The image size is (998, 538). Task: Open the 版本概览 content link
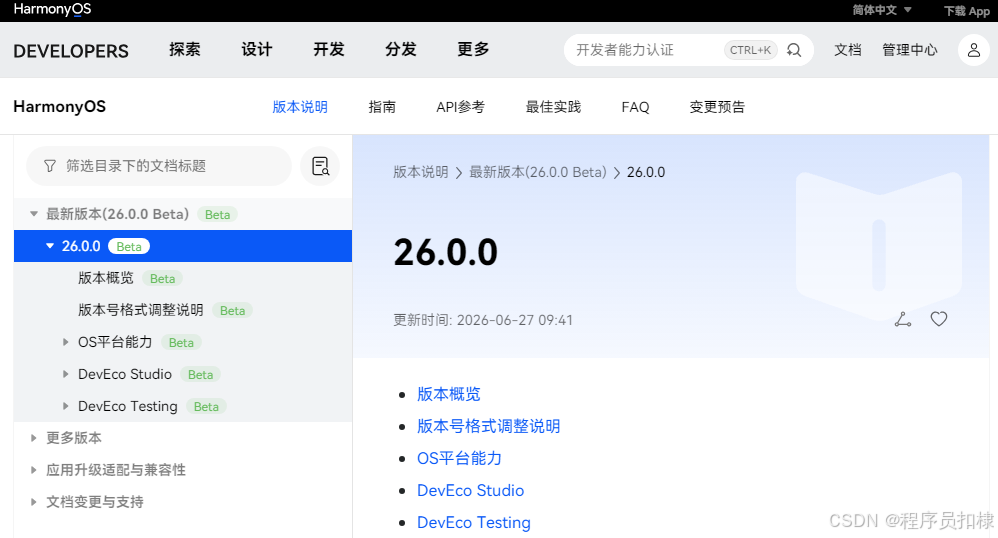point(449,394)
